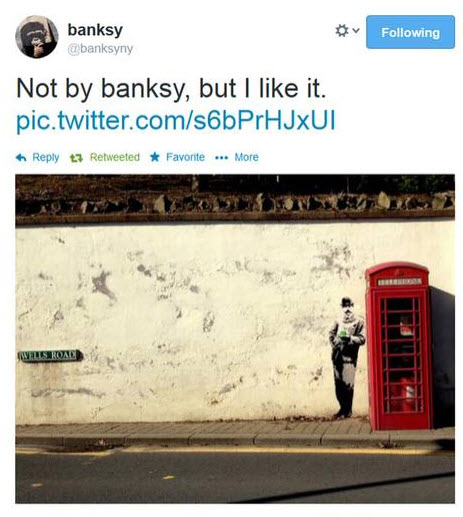Click the Reply text label
The width and height of the screenshot is (463, 517).
[46, 157]
